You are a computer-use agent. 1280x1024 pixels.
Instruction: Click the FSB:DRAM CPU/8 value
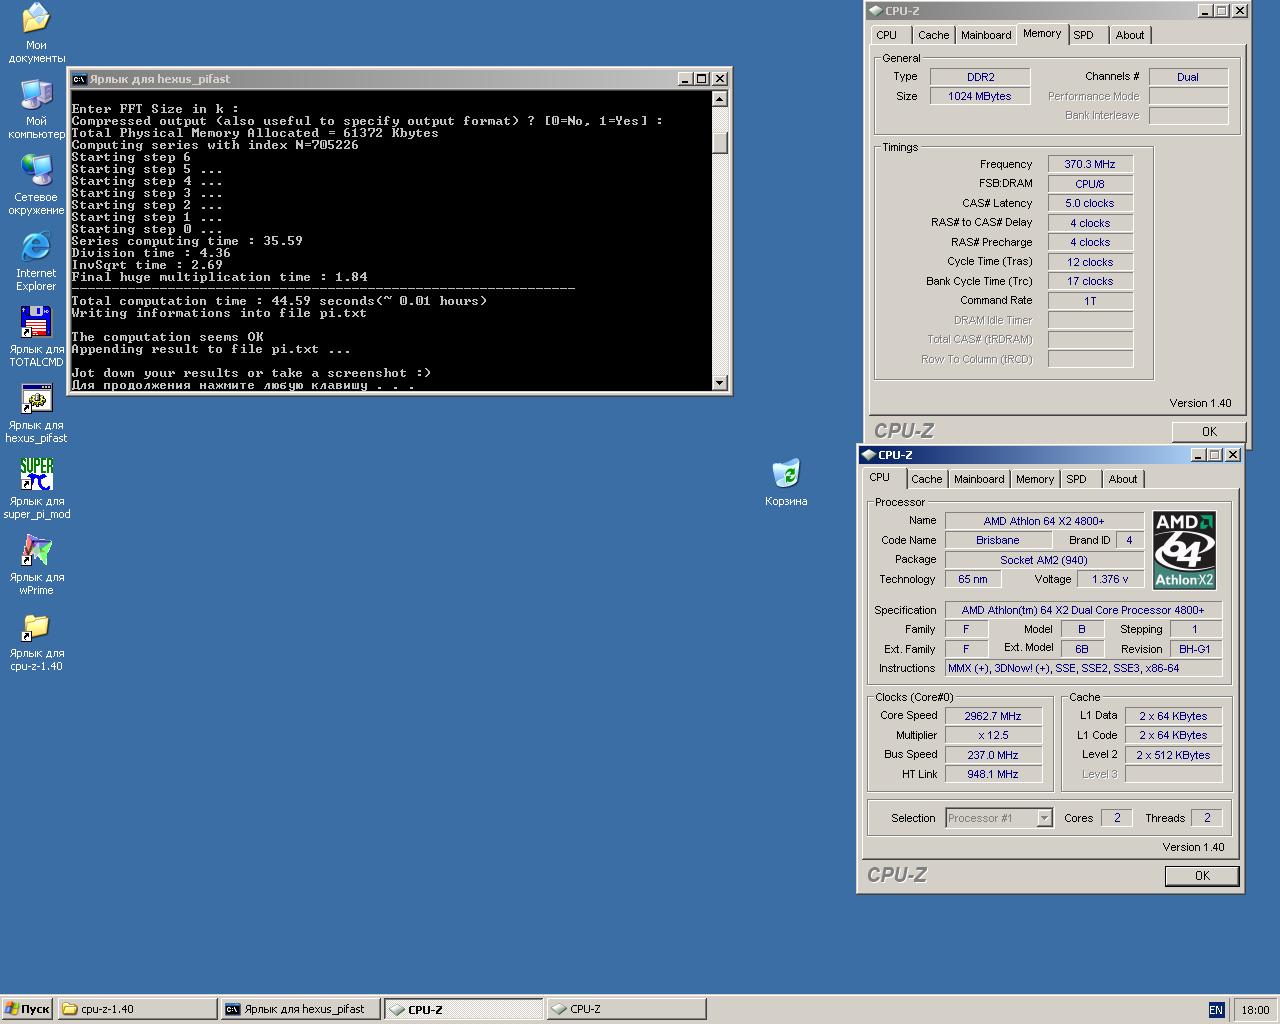click(1090, 184)
